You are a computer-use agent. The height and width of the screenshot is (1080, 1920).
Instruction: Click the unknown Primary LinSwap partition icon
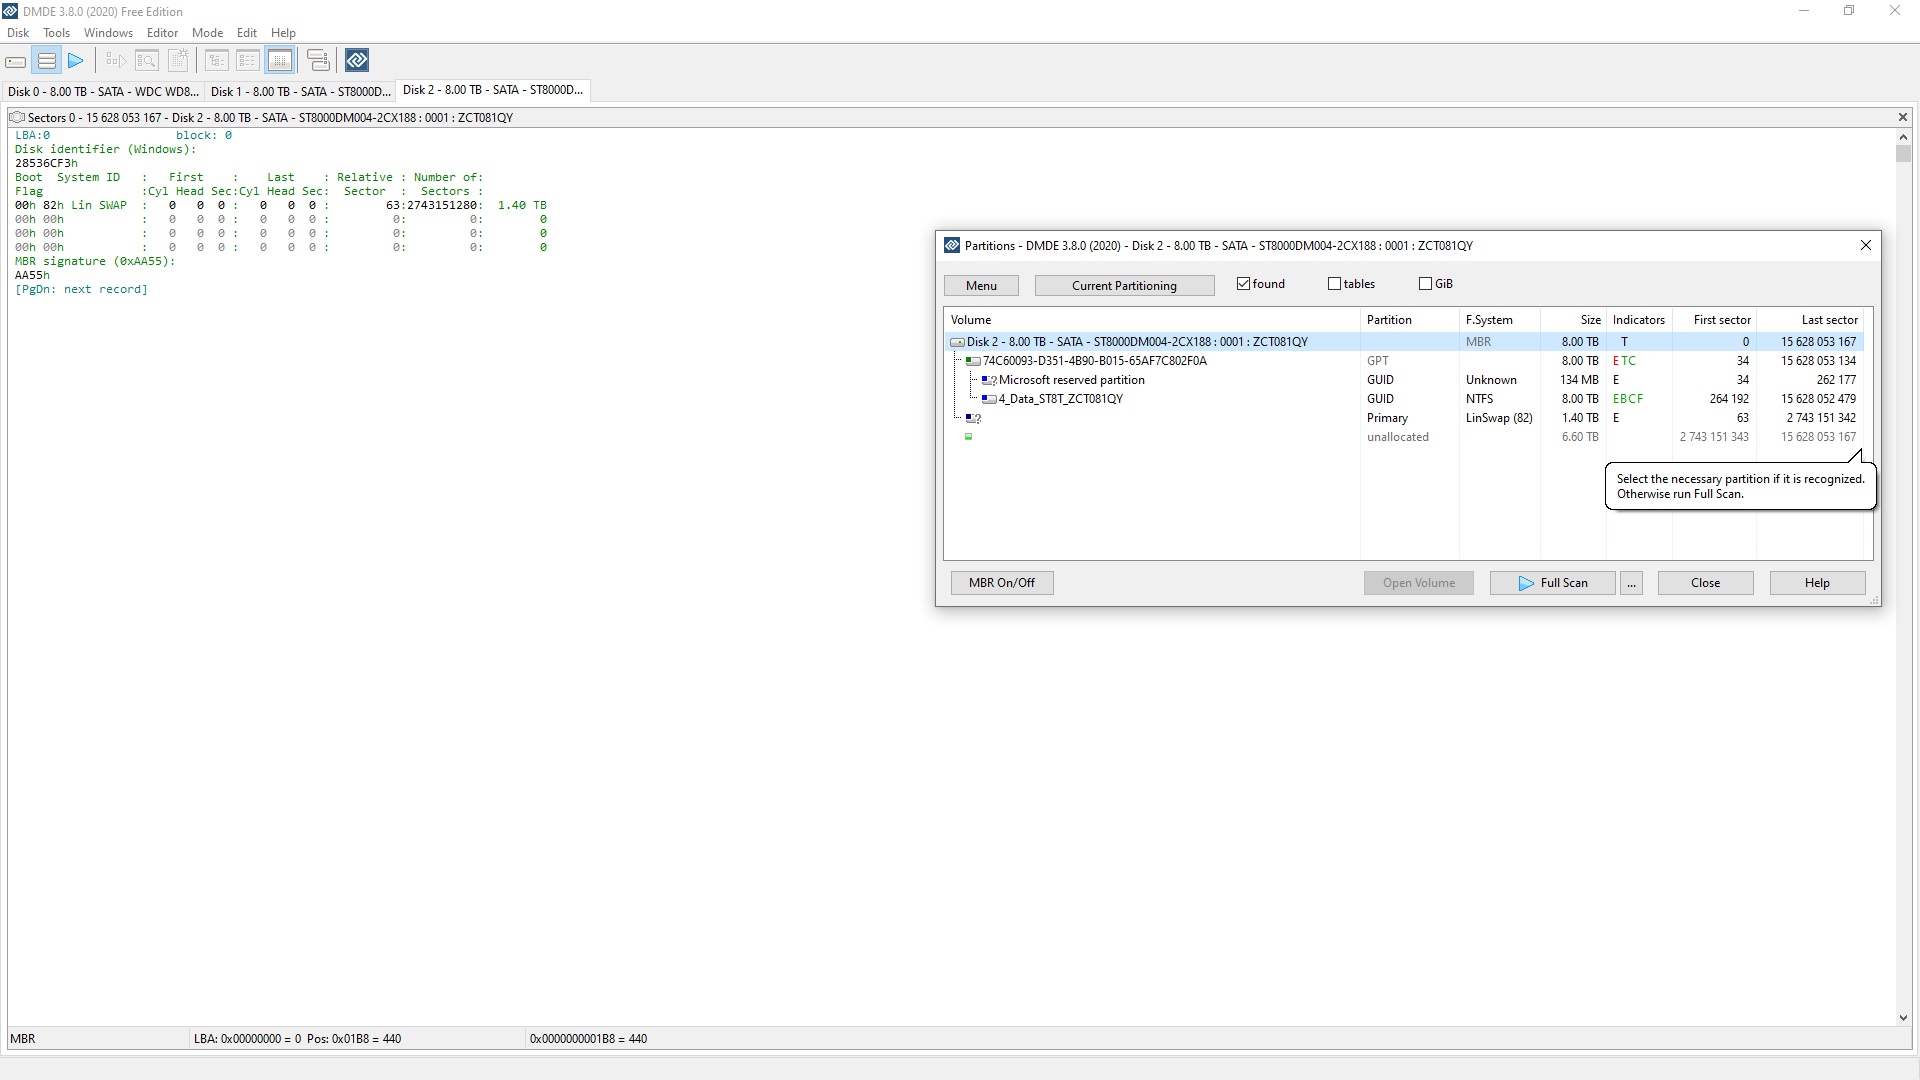(x=973, y=418)
